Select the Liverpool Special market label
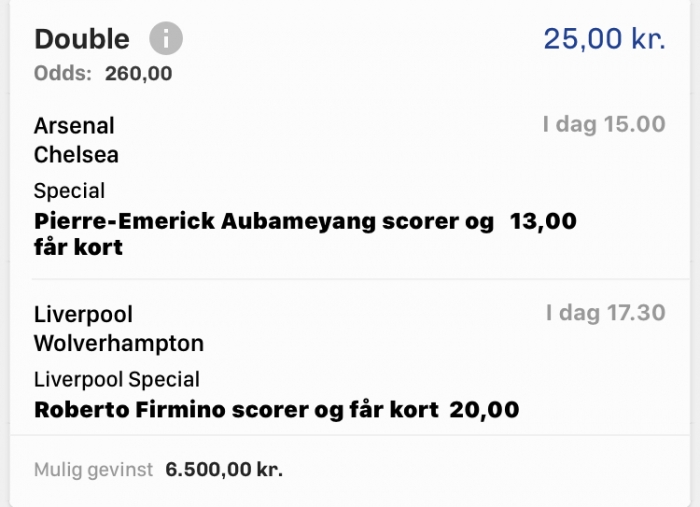The image size is (700, 507). (117, 380)
